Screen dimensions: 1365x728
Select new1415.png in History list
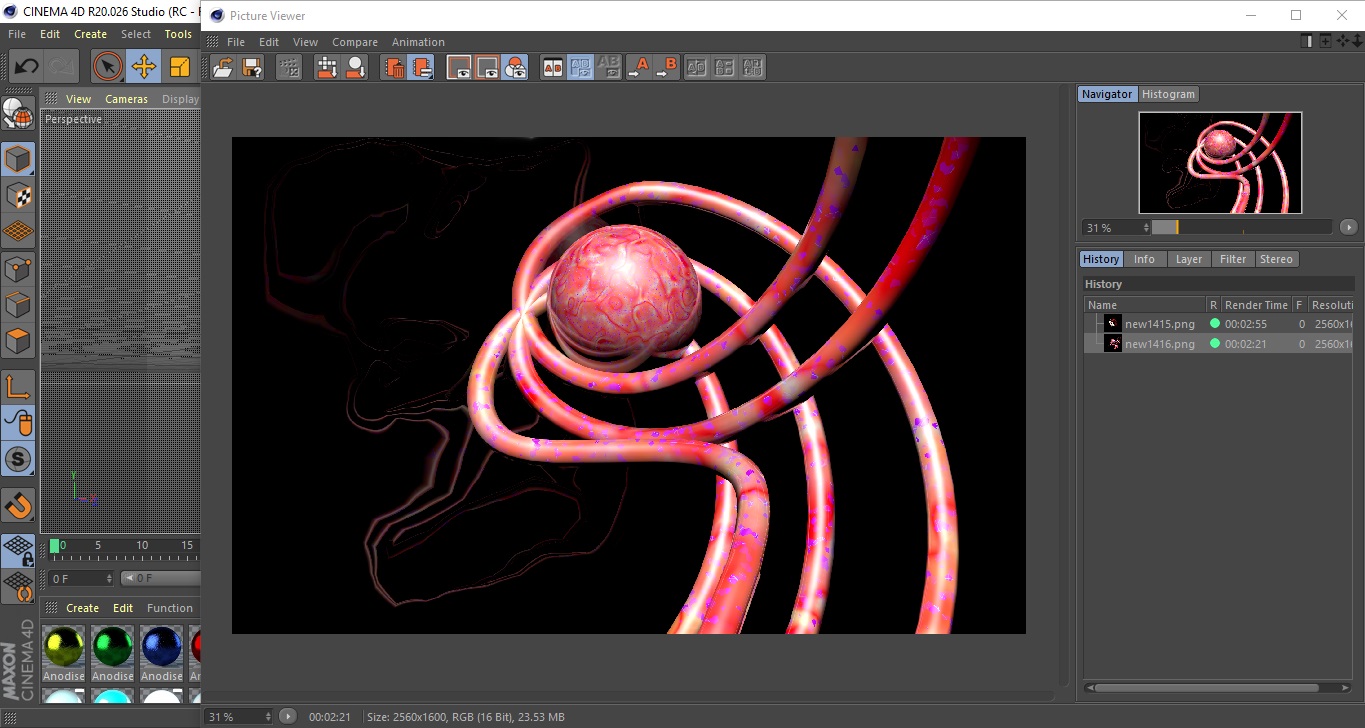[x=1159, y=323]
